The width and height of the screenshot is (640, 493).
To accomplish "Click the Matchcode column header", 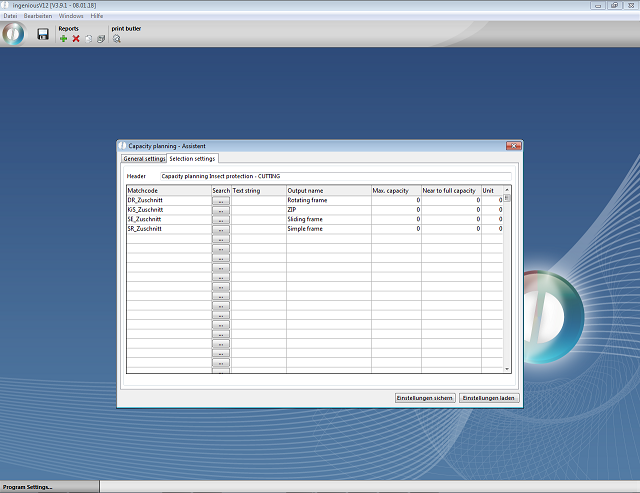I will (169, 191).
